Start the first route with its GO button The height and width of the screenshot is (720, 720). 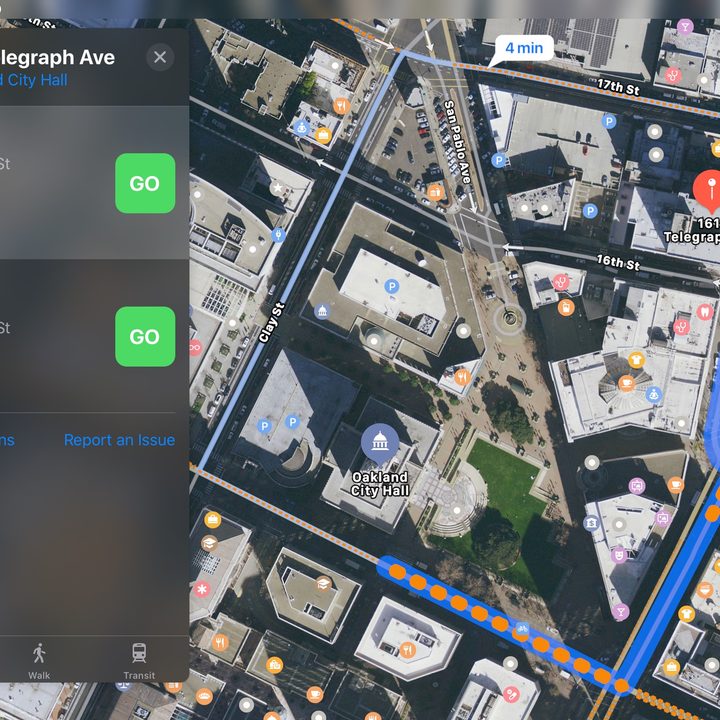coord(145,183)
